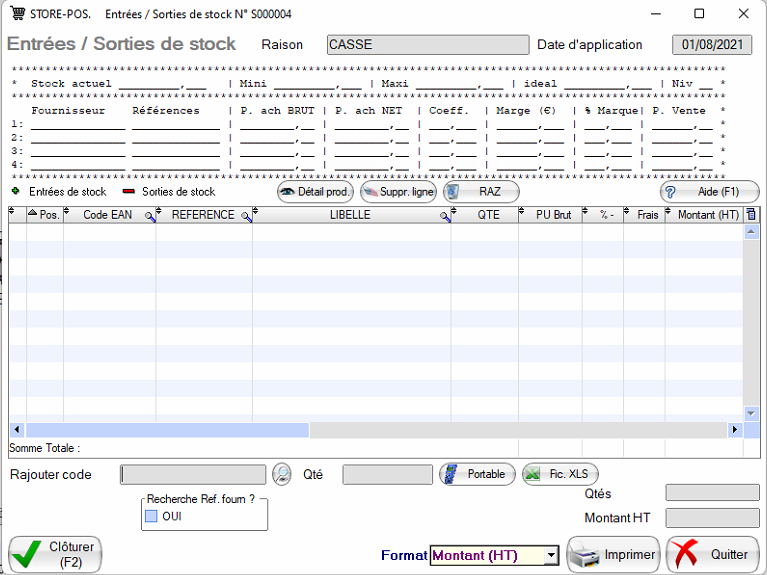Click the Rajouter code input field
This screenshot has height=575, width=767.
click(x=193, y=474)
